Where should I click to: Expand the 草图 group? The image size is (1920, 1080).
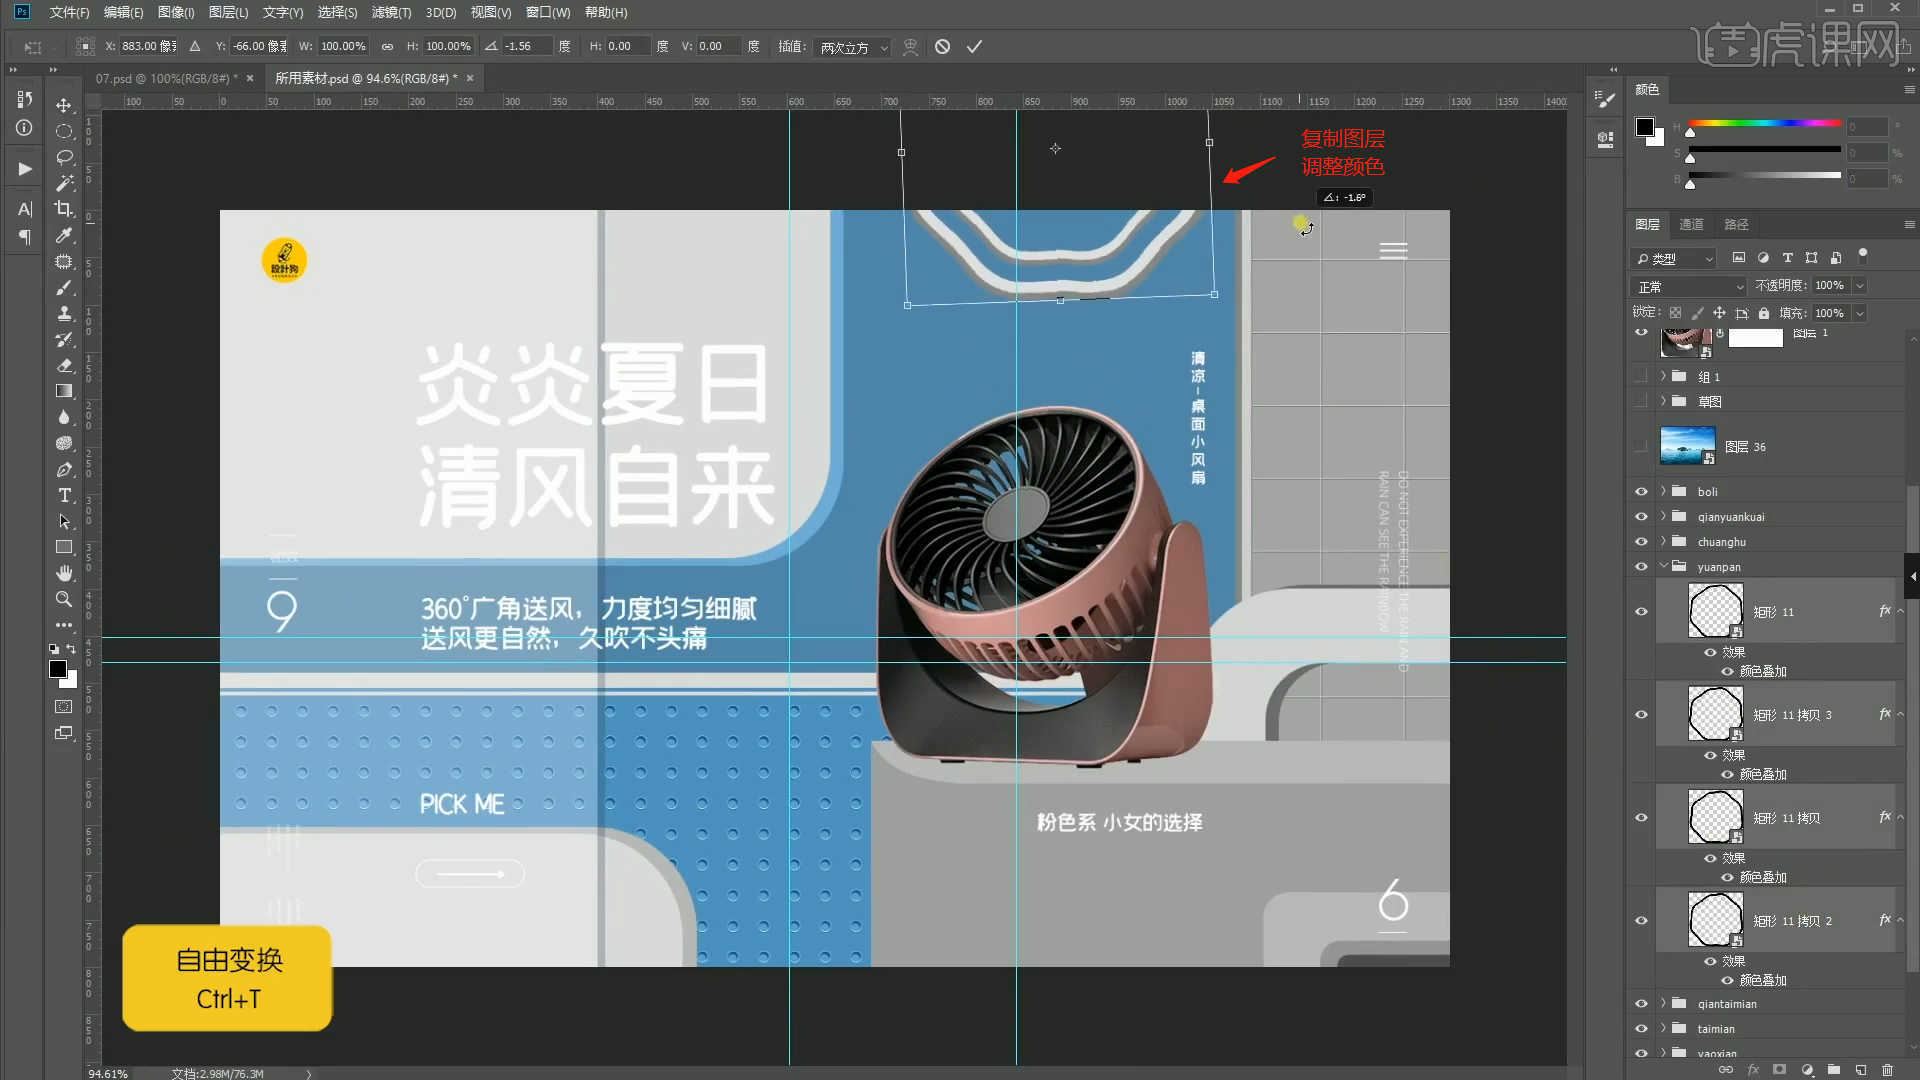(x=1663, y=401)
